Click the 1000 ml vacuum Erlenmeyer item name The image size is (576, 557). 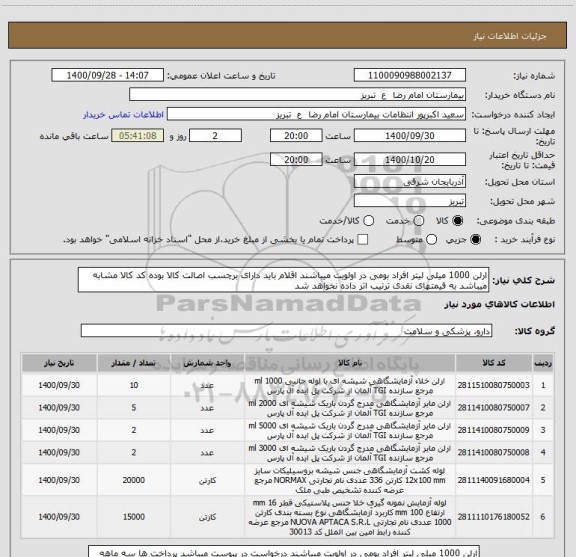(x=350, y=386)
